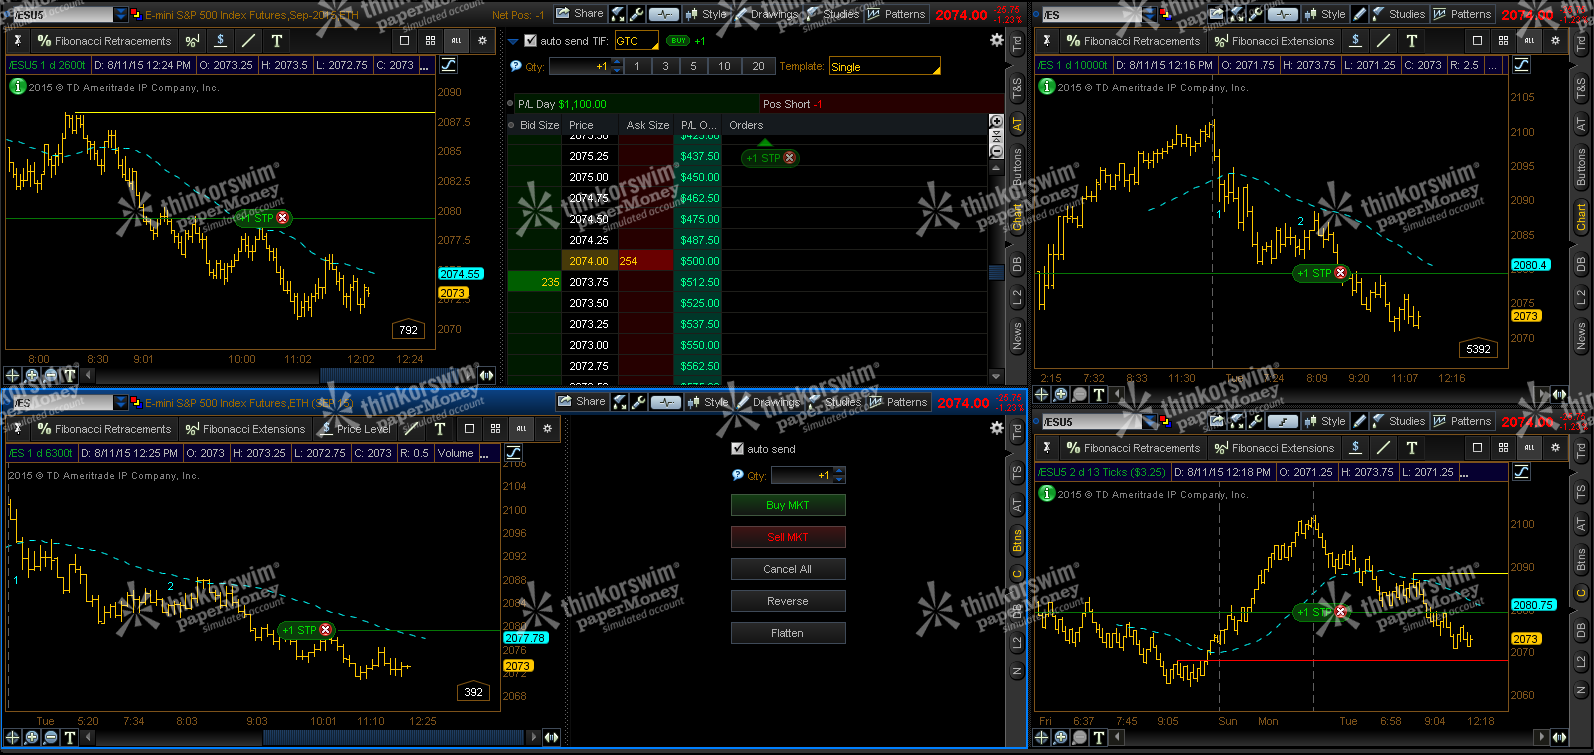Image resolution: width=1594 pixels, height=755 pixels.
Task: Toggle the pin icon in the 6300t chart toolbar
Action: tap(17, 429)
